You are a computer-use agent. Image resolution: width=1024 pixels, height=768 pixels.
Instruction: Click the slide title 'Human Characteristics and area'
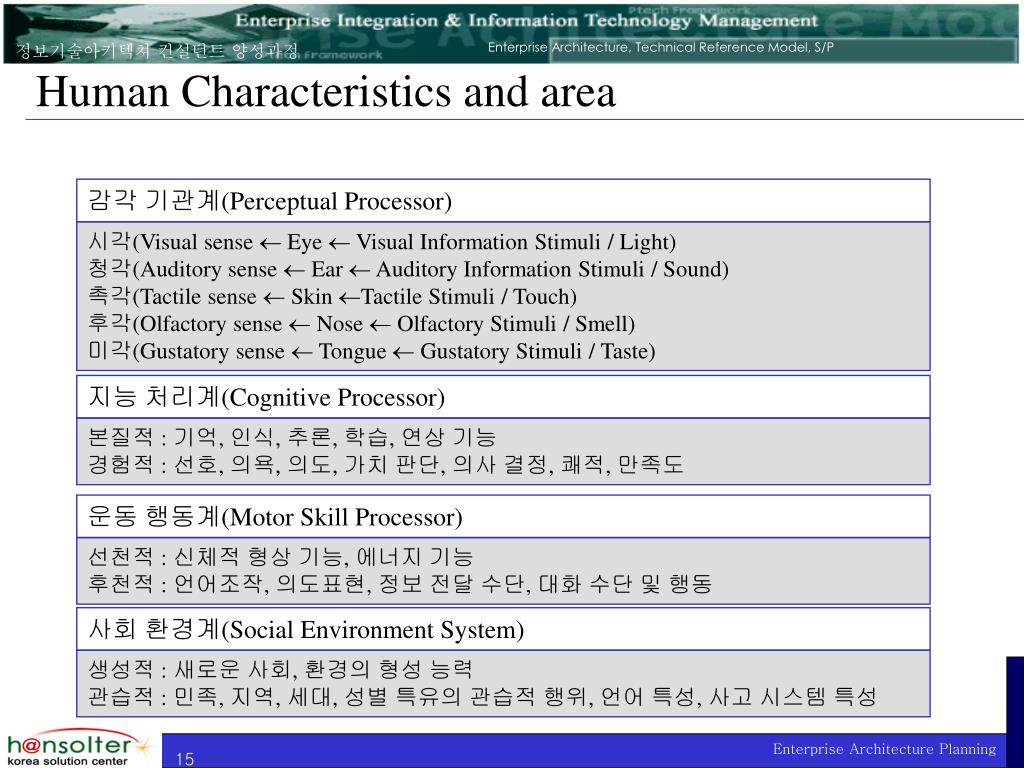(x=326, y=92)
